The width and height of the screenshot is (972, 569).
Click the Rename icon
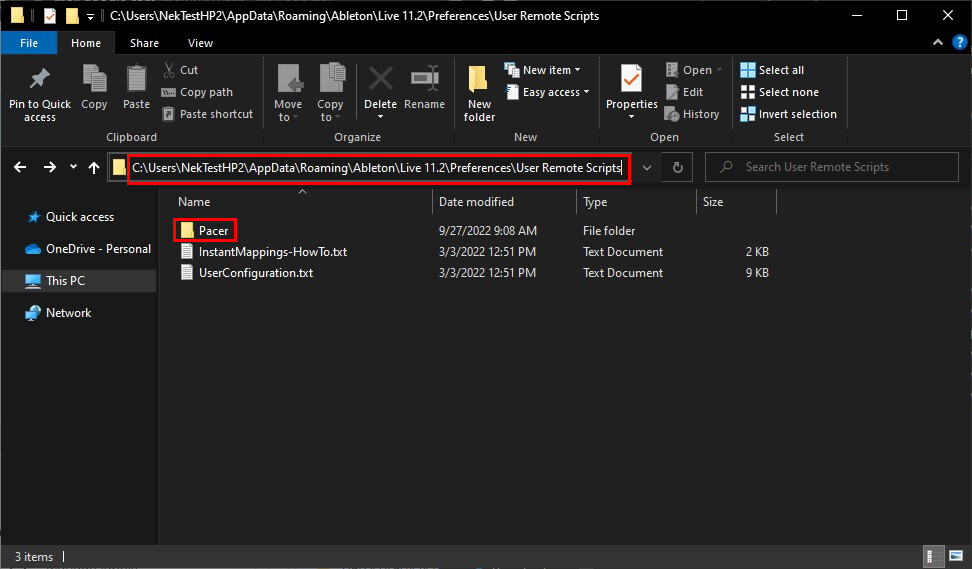point(425,79)
